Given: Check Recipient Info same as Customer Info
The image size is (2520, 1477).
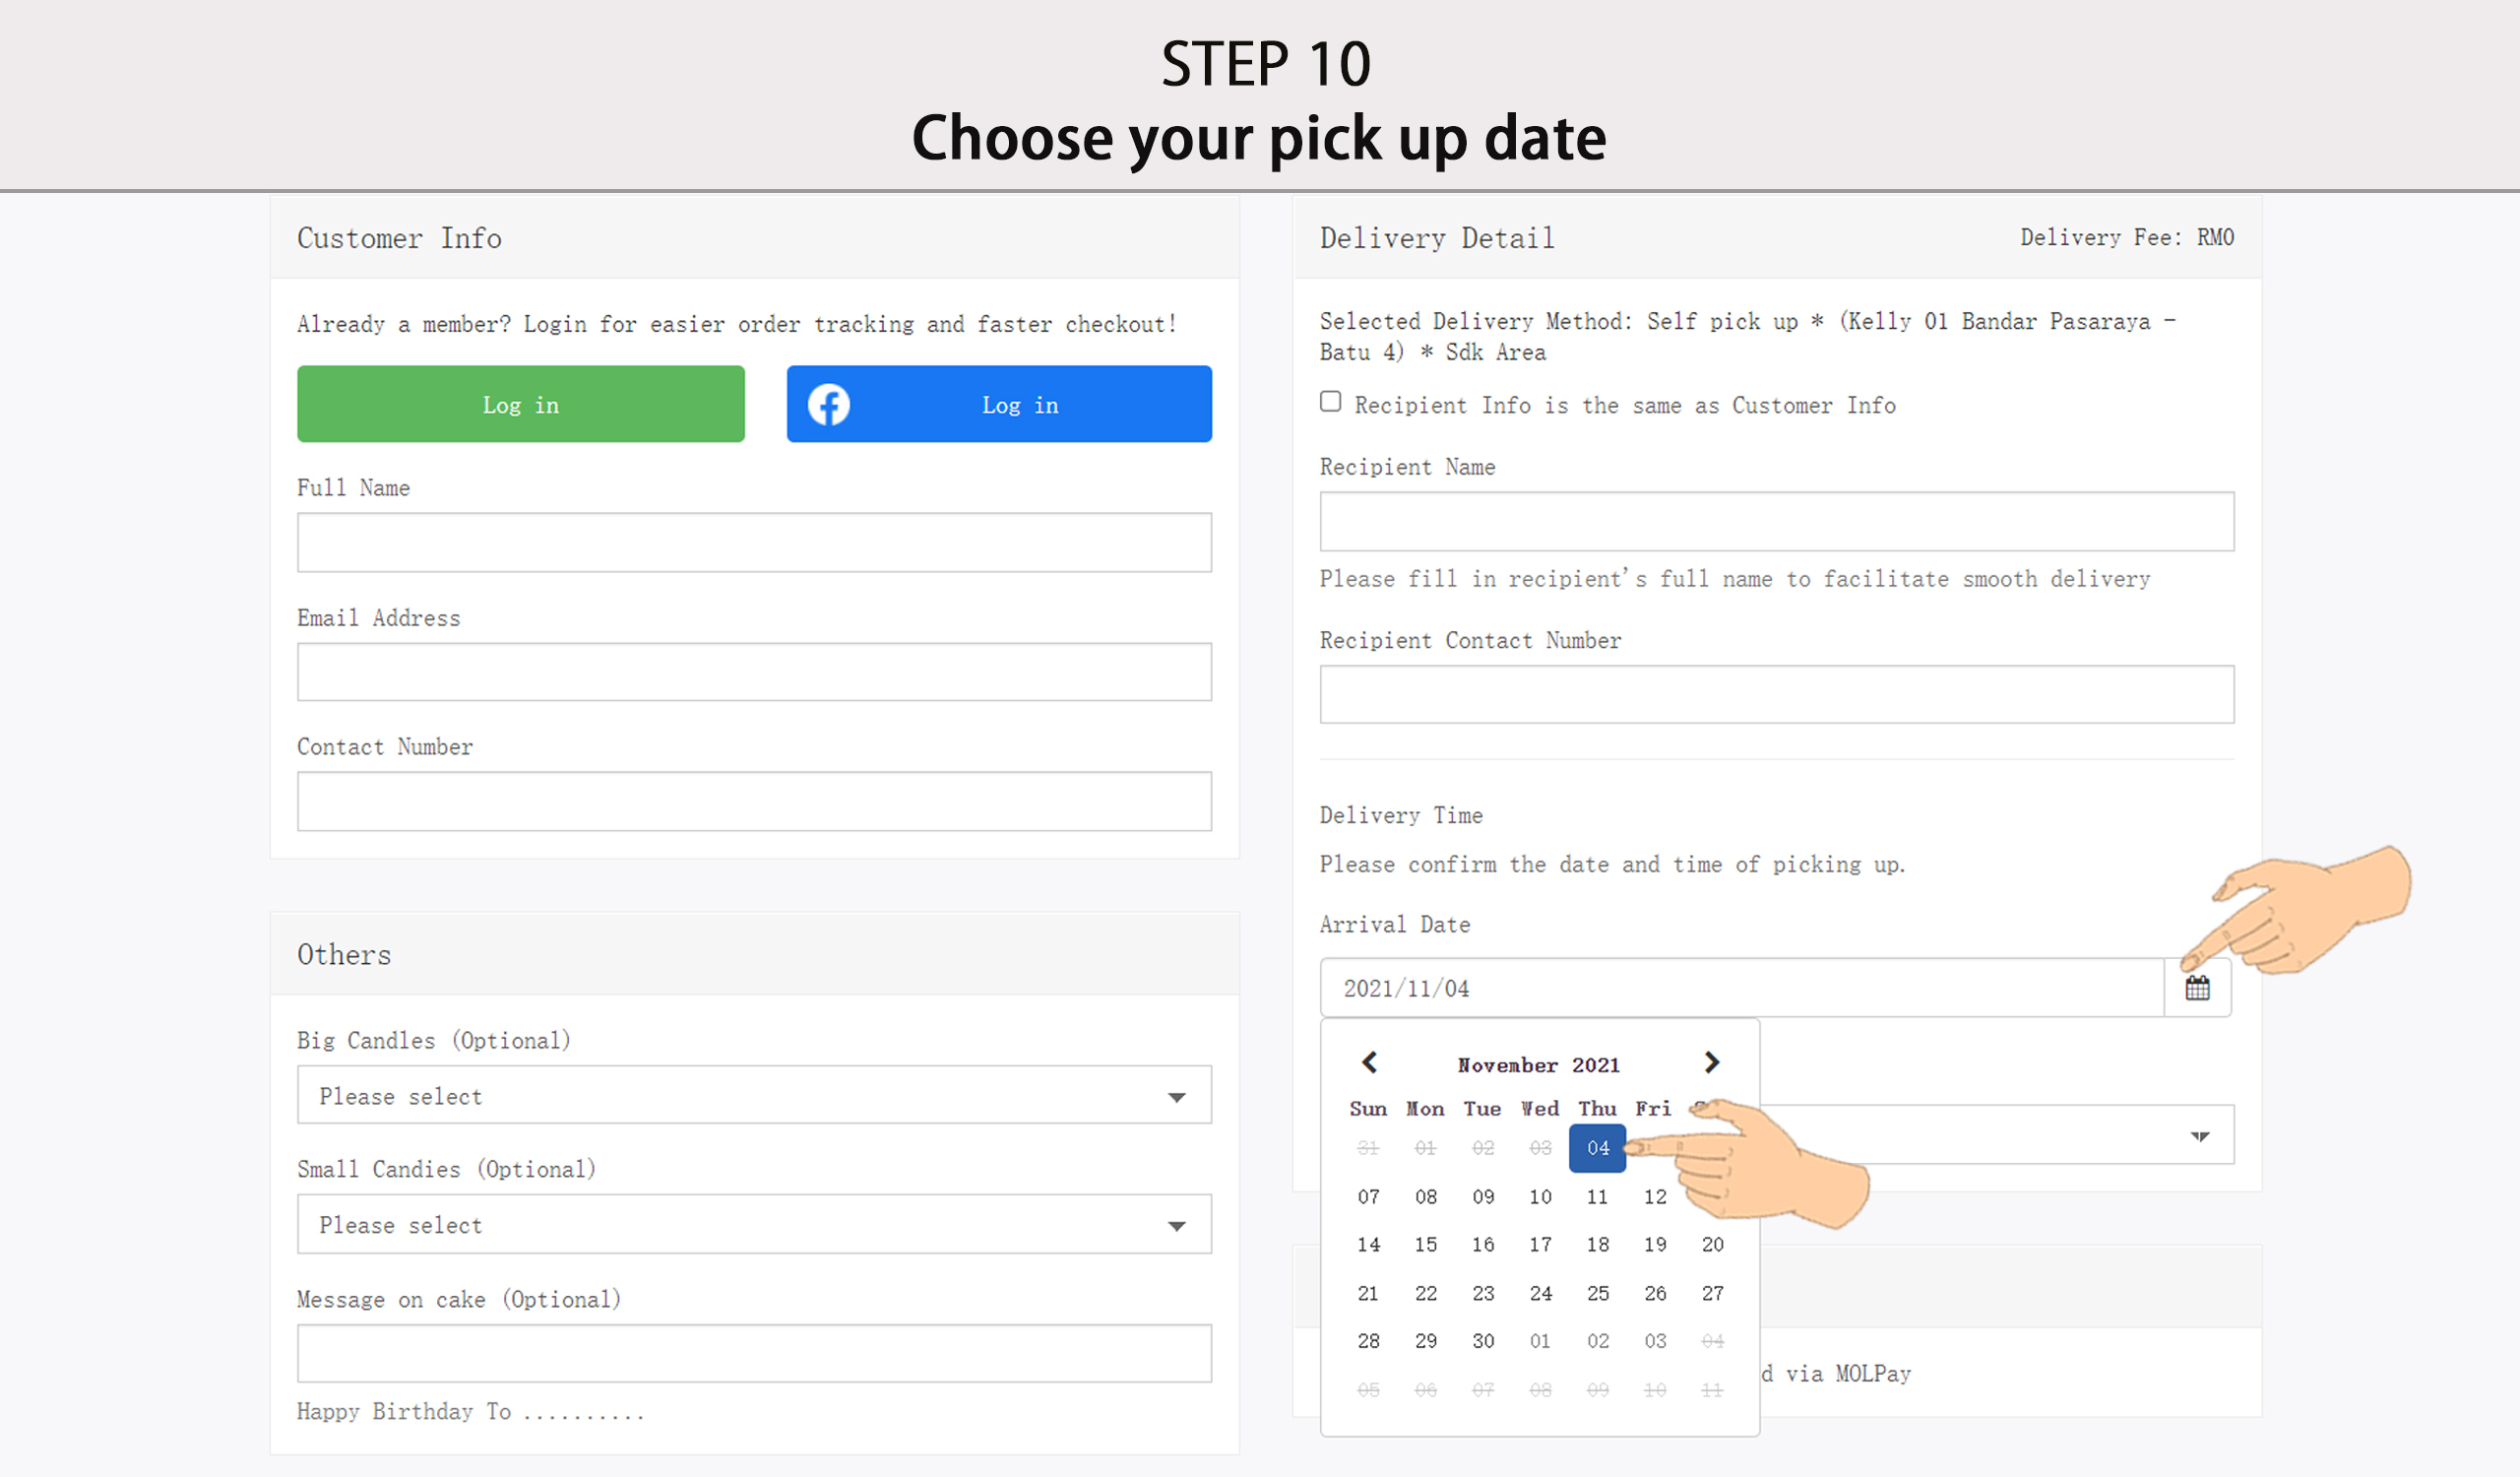Looking at the screenshot, I should (1330, 402).
